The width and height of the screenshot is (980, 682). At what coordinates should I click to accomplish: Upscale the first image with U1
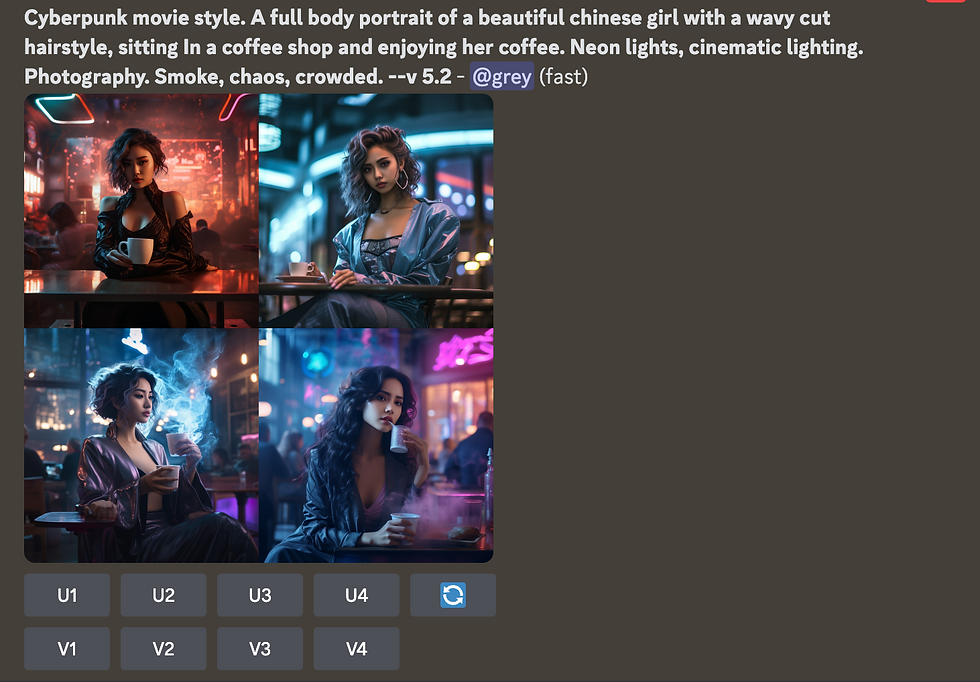coord(67,595)
